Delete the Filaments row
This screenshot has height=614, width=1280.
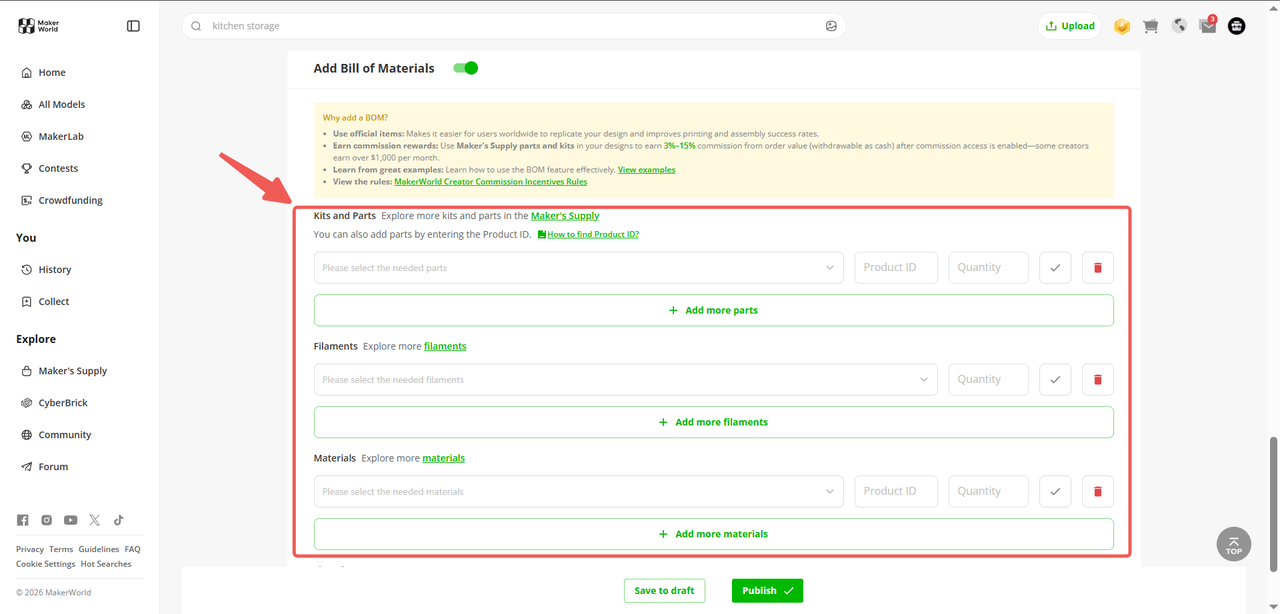(1098, 380)
